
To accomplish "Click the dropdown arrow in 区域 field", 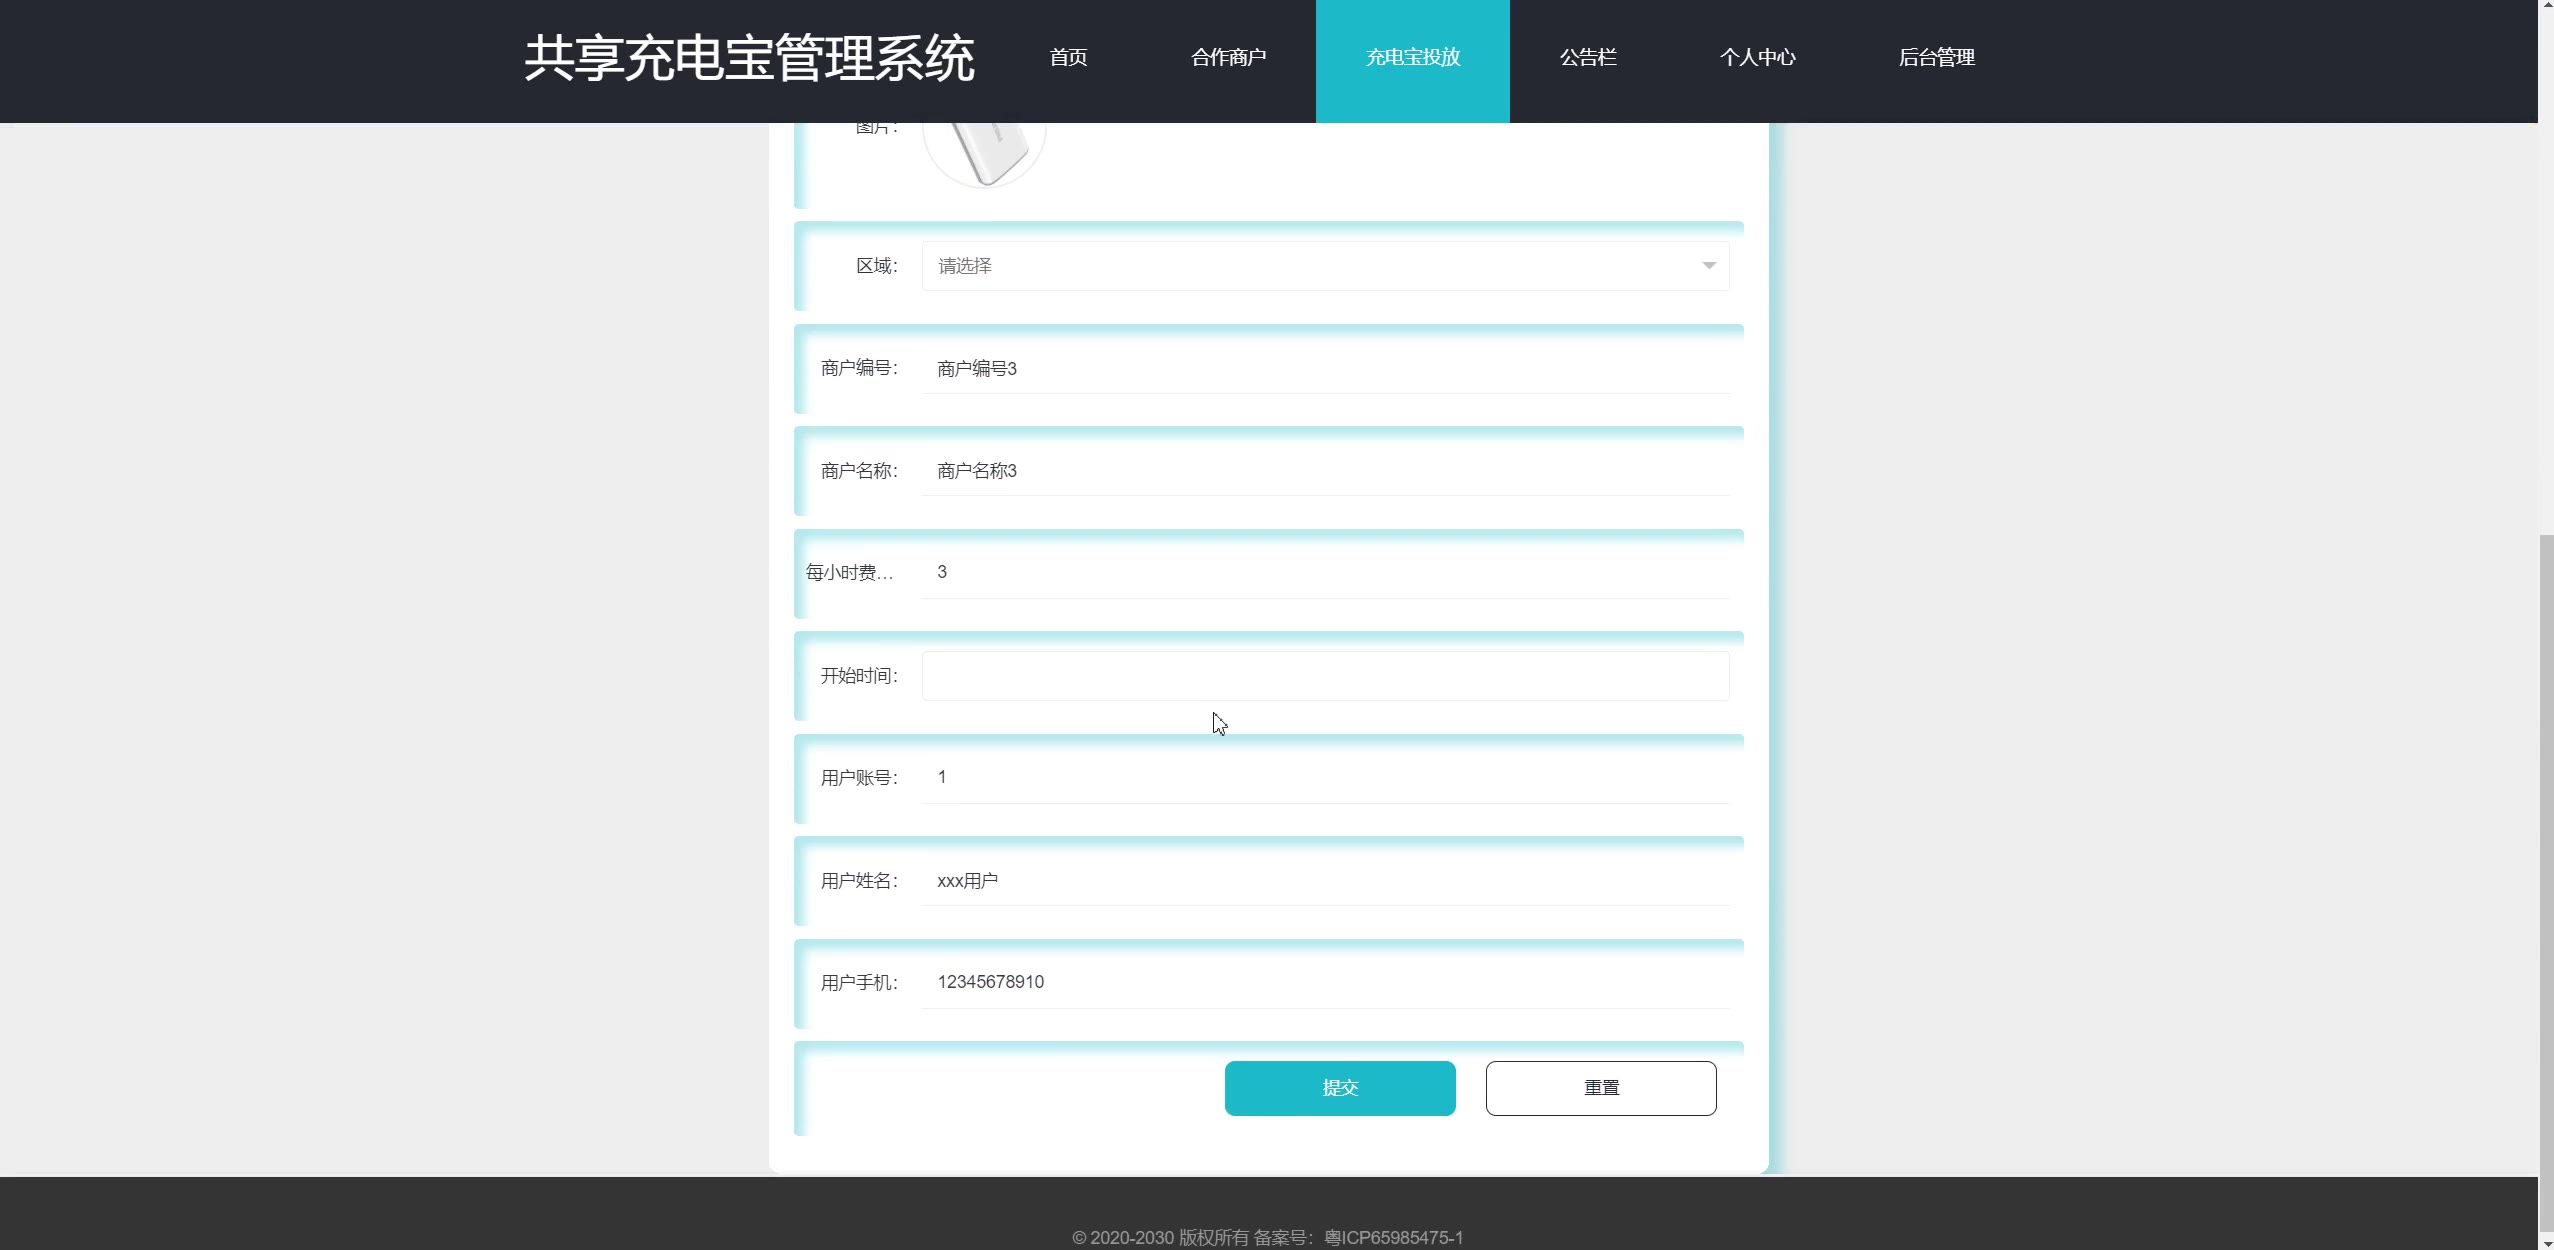I will click(1708, 266).
